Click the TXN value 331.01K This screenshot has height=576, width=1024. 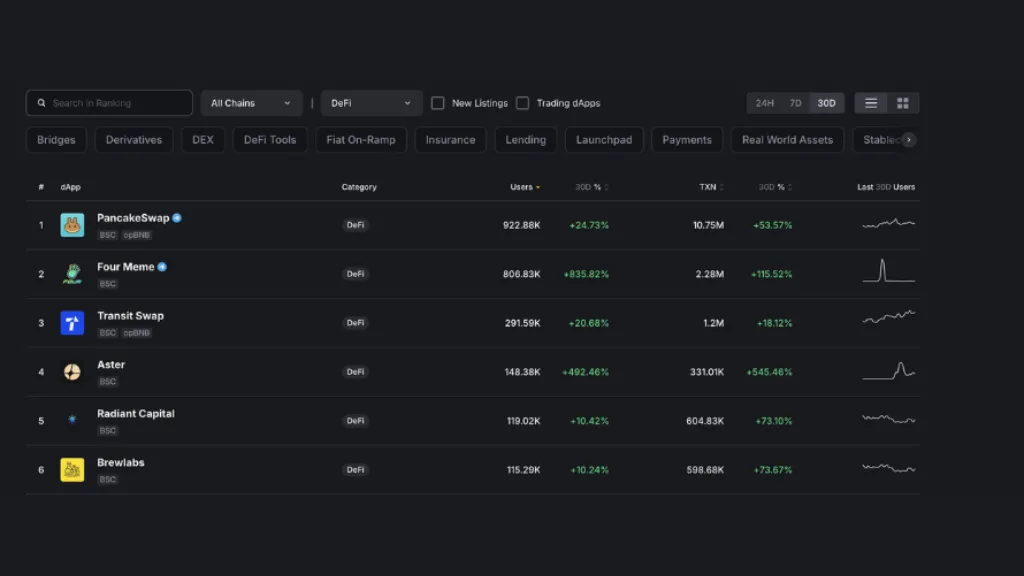pos(707,372)
